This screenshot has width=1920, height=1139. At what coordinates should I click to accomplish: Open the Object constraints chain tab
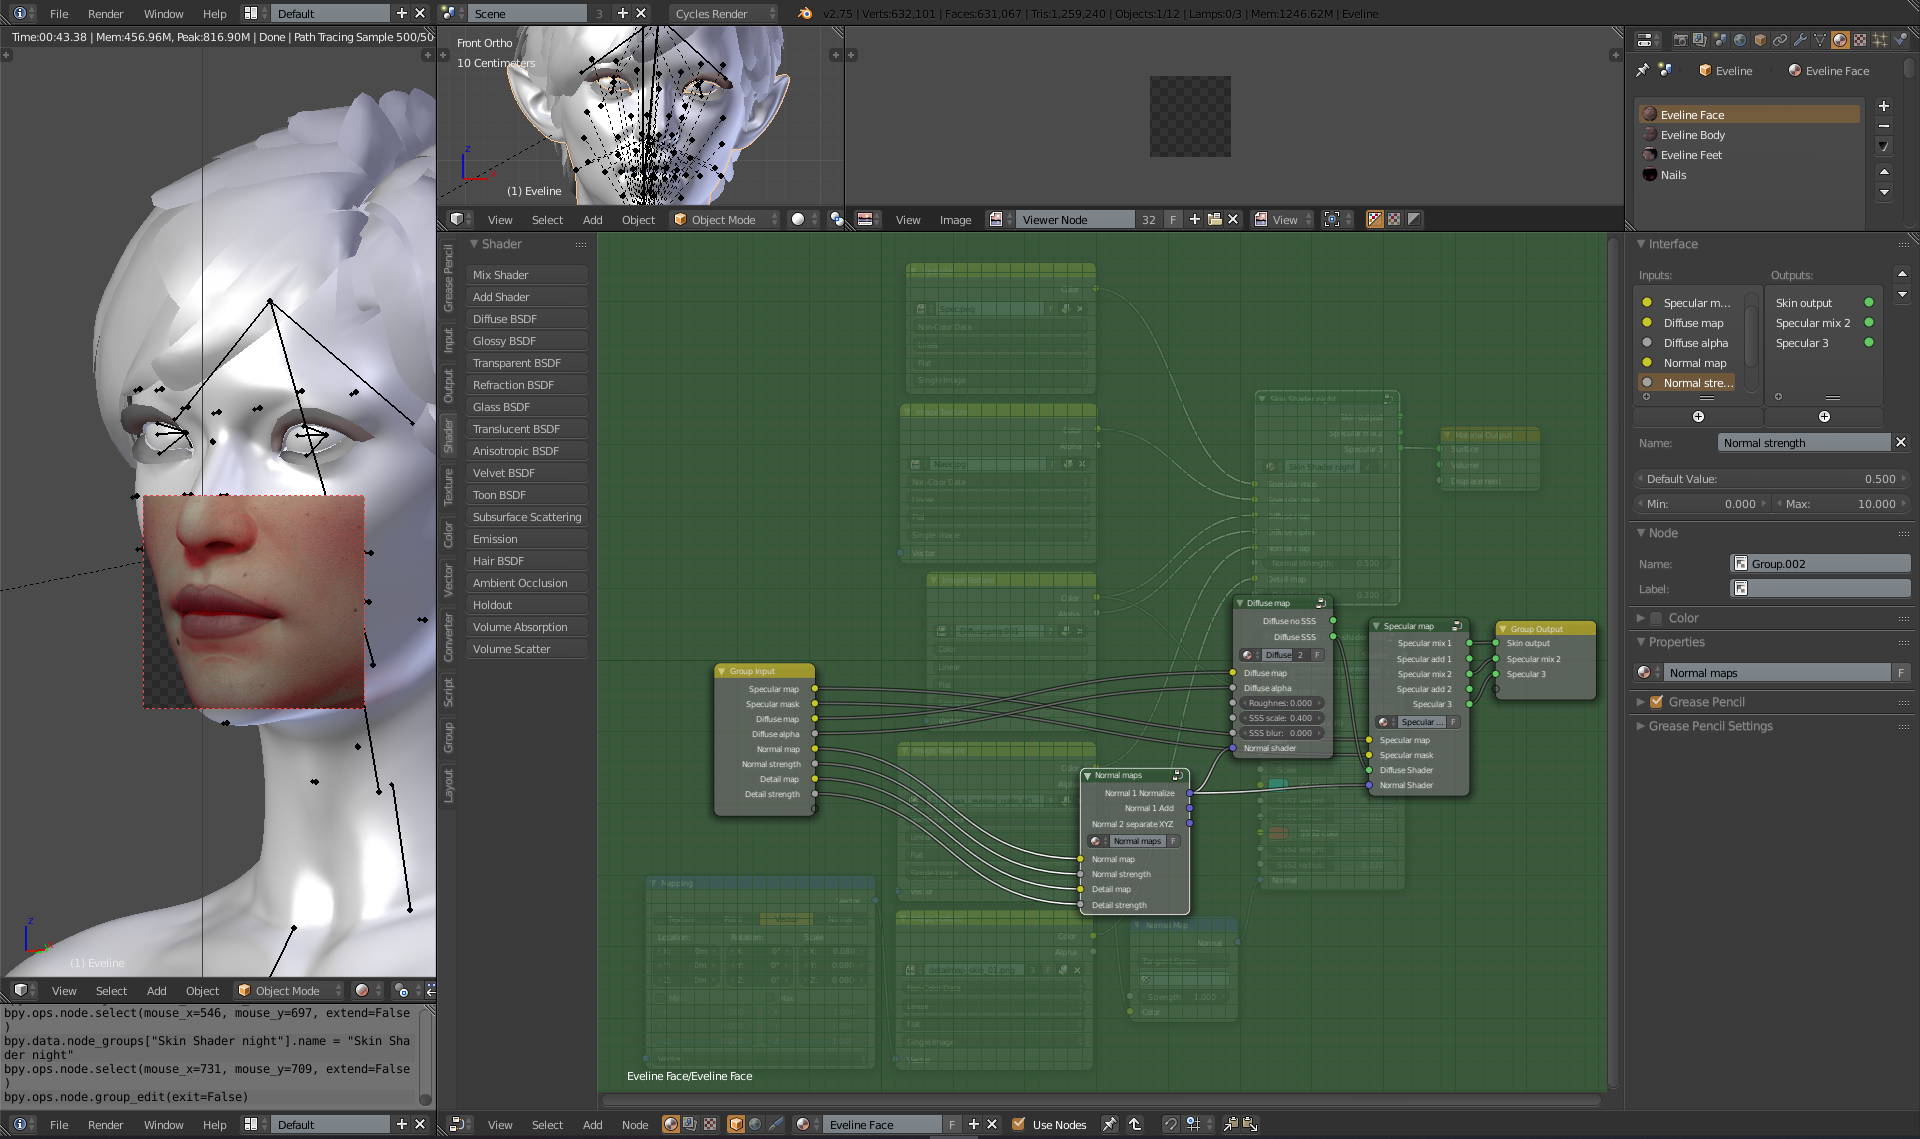1780,40
